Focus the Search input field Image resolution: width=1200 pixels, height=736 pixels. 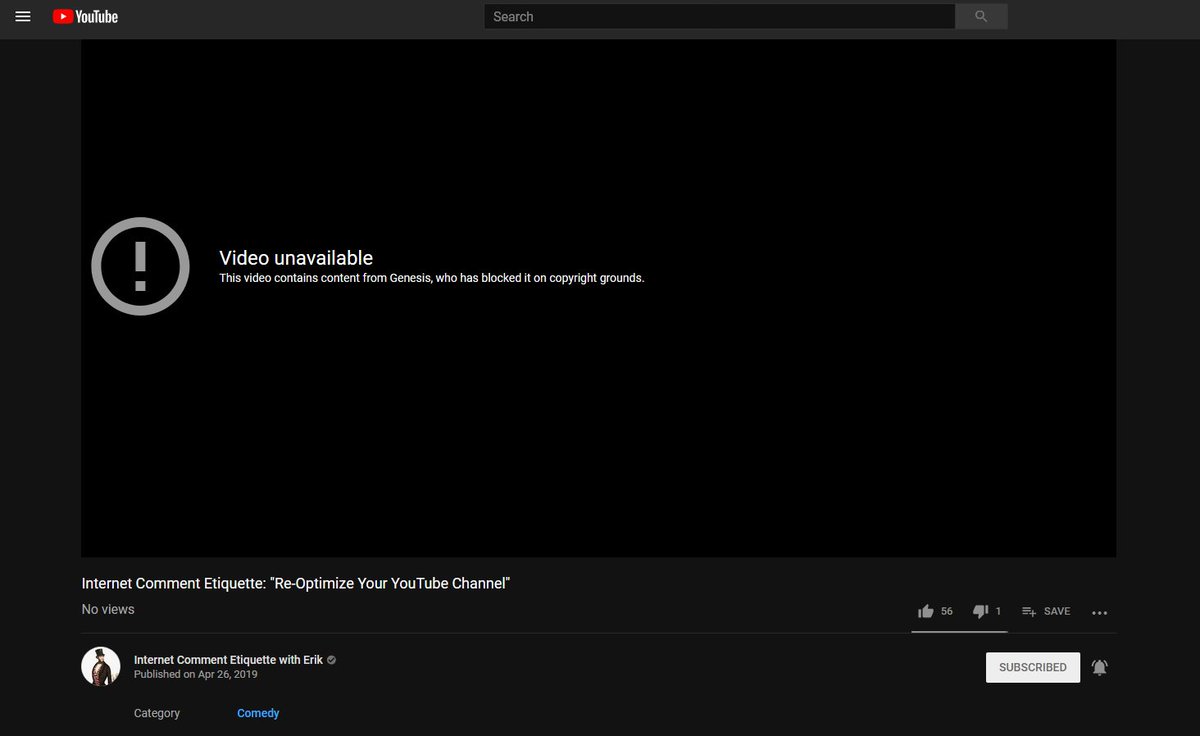click(x=720, y=17)
